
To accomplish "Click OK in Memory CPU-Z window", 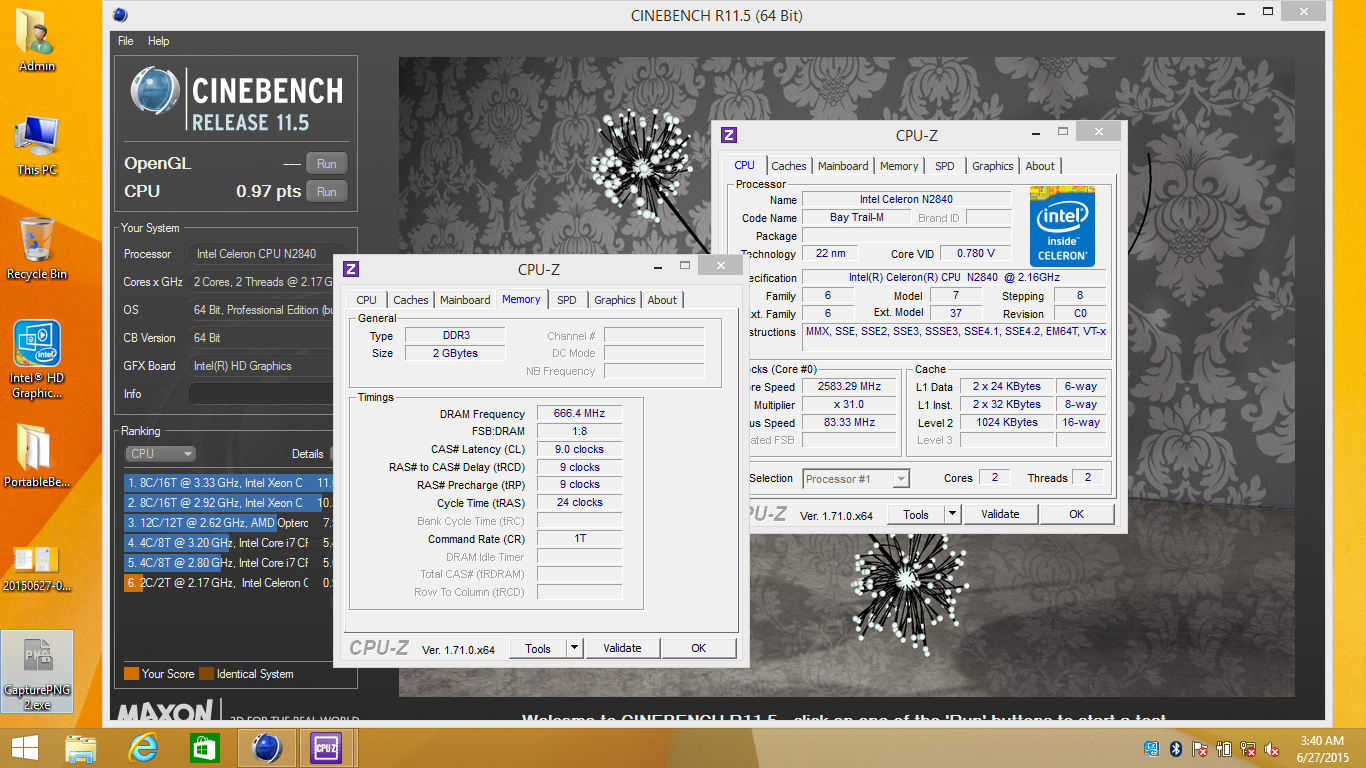I will 699,648.
